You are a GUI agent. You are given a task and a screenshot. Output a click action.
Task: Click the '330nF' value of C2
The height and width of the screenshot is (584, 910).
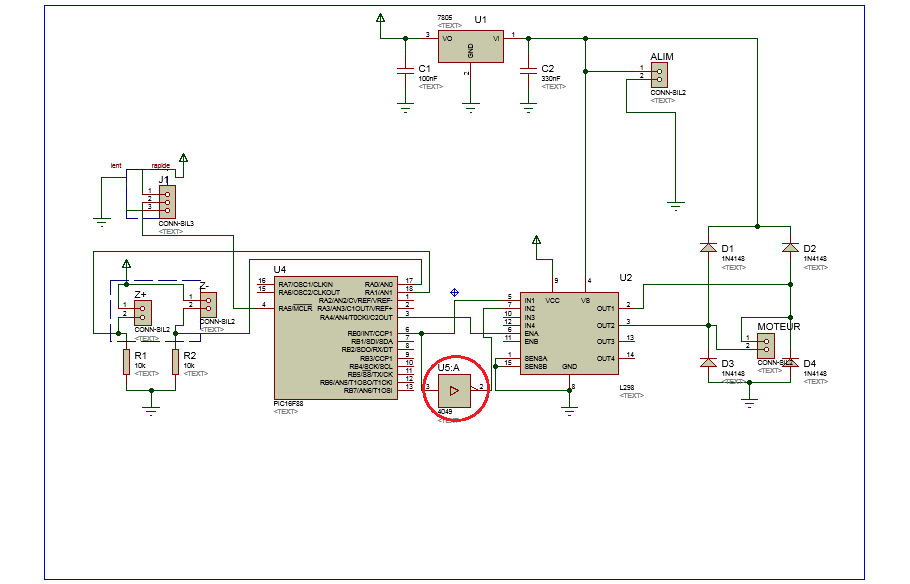coord(551,78)
